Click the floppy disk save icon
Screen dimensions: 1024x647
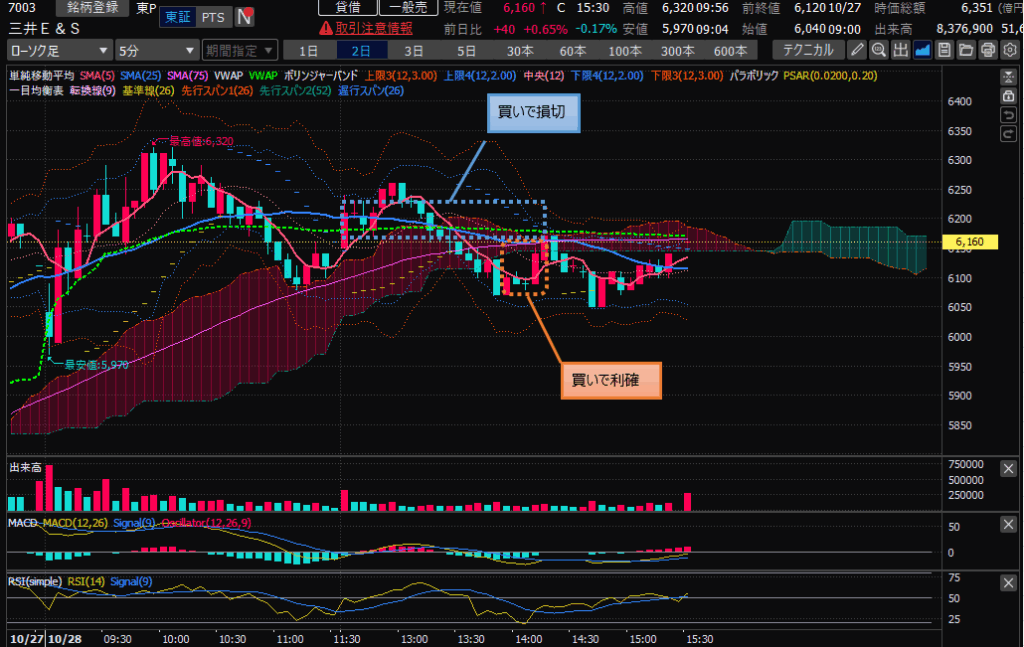click(944, 49)
